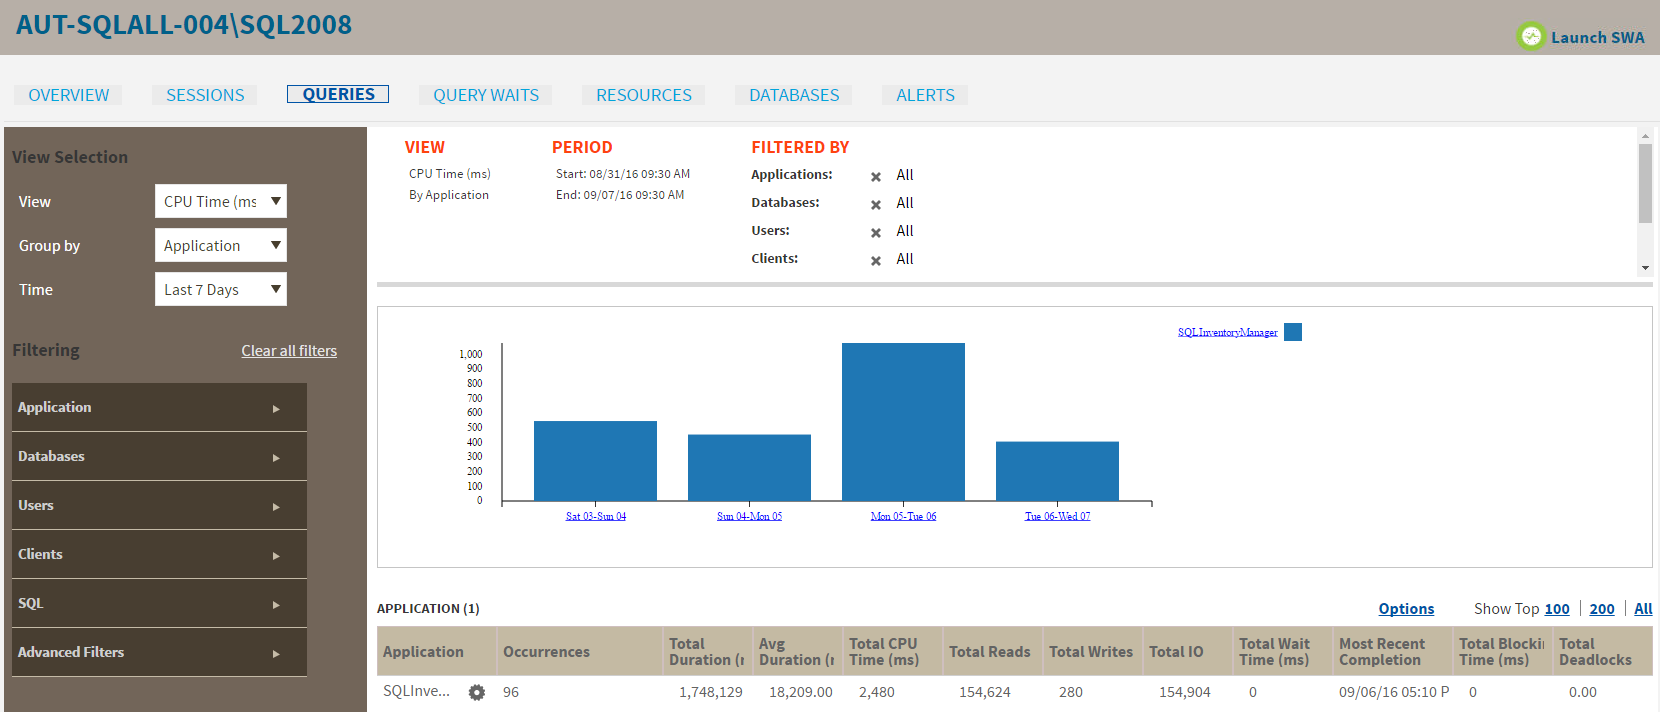Remove the Clients filter with its X icon
Image resolution: width=1660 pixels, height=712 pixels.
click(876, 260)
